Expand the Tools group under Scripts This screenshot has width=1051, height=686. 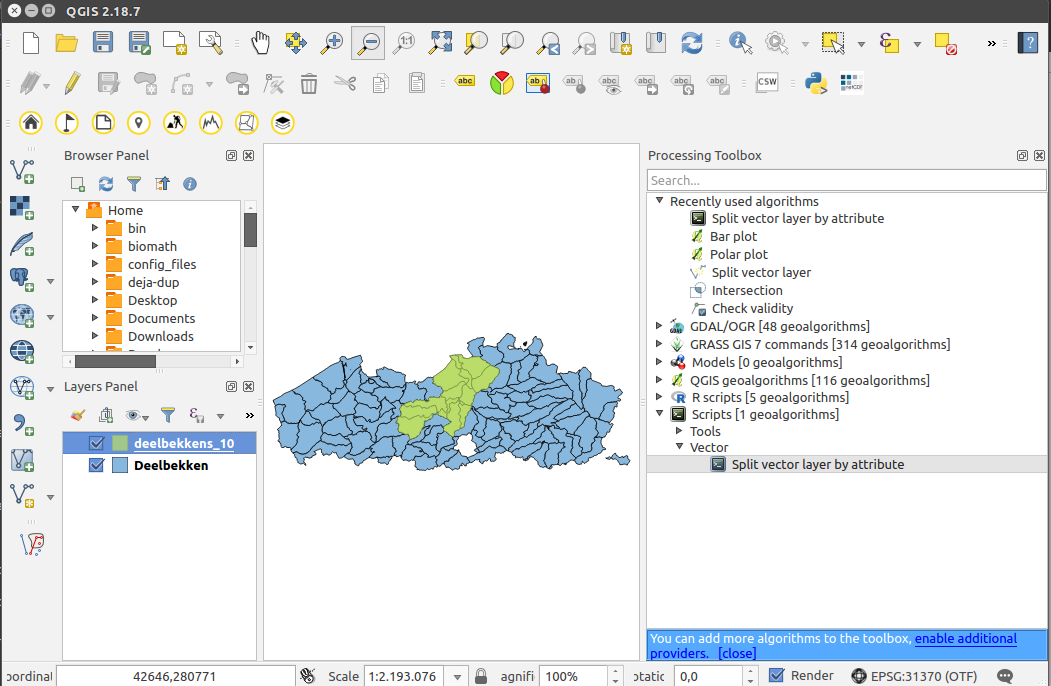pos(679,431)
